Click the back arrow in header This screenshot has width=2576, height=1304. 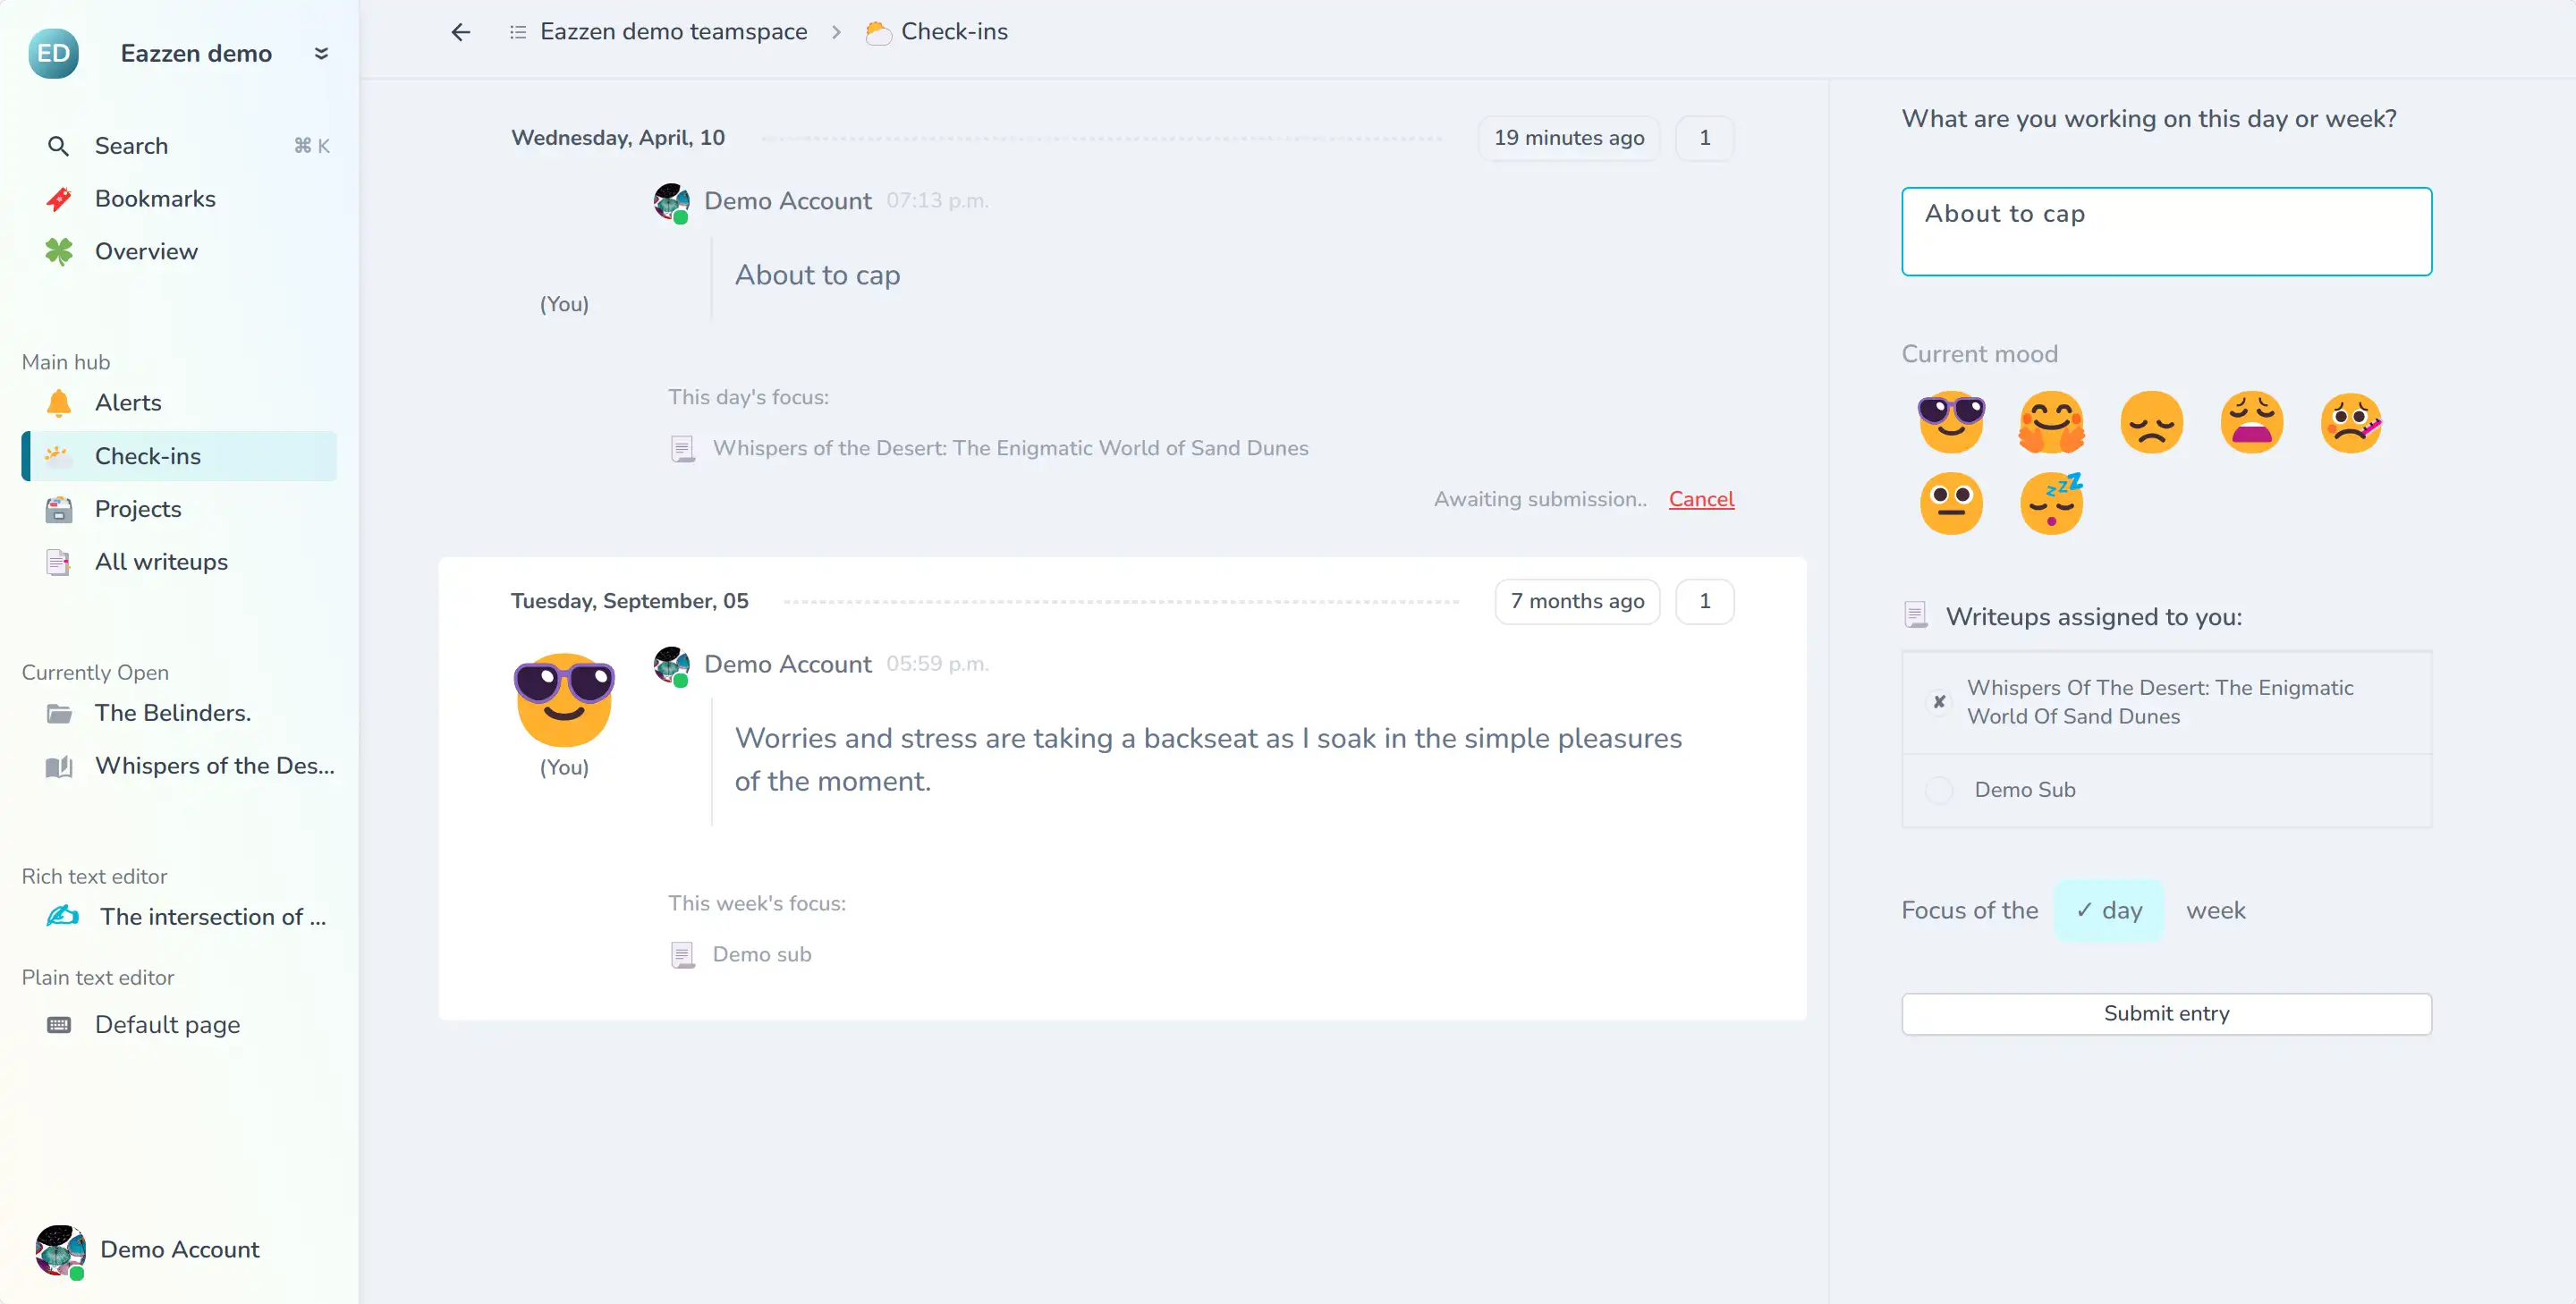[460, 32]
